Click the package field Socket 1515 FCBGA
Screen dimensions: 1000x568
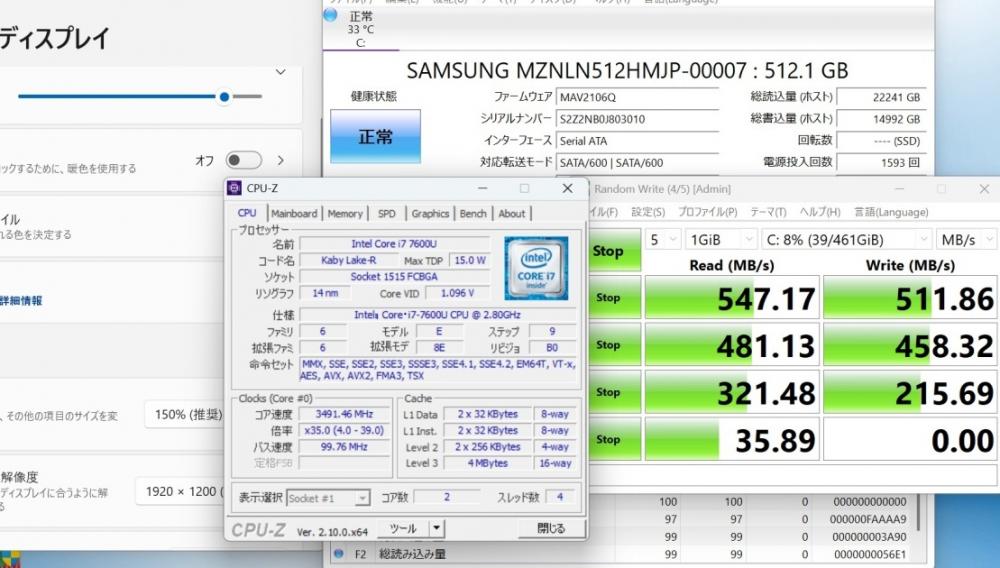pyautogui.click(x=394, y=277)
